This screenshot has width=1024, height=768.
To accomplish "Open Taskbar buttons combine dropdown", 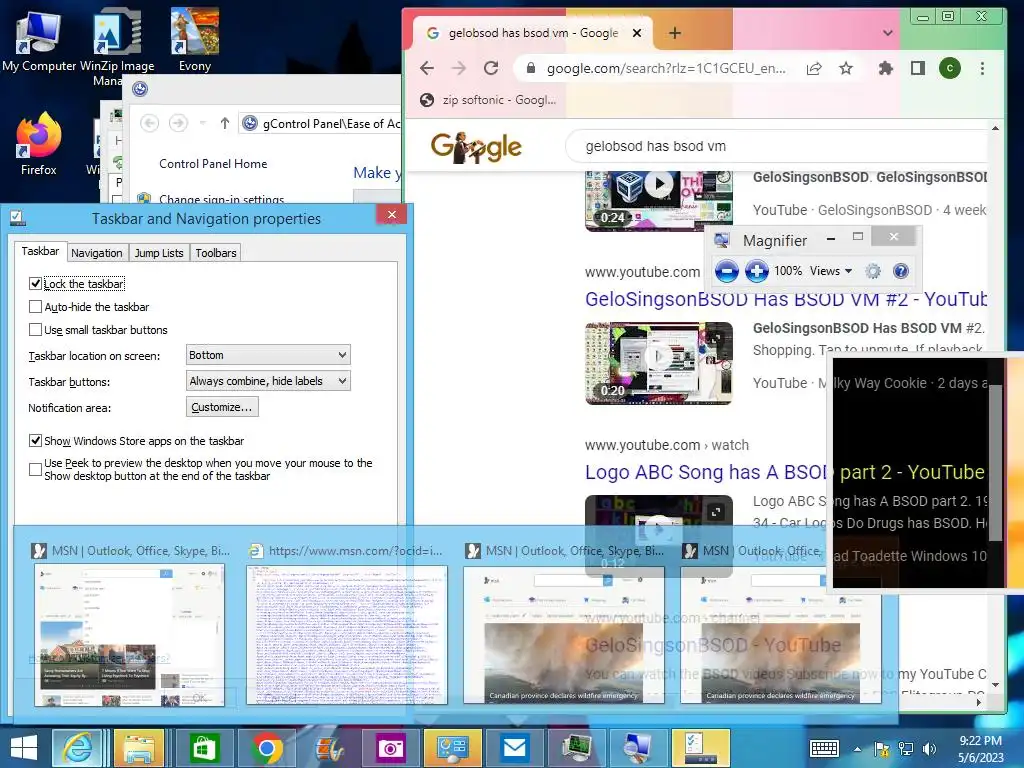I will coord(268,381).
